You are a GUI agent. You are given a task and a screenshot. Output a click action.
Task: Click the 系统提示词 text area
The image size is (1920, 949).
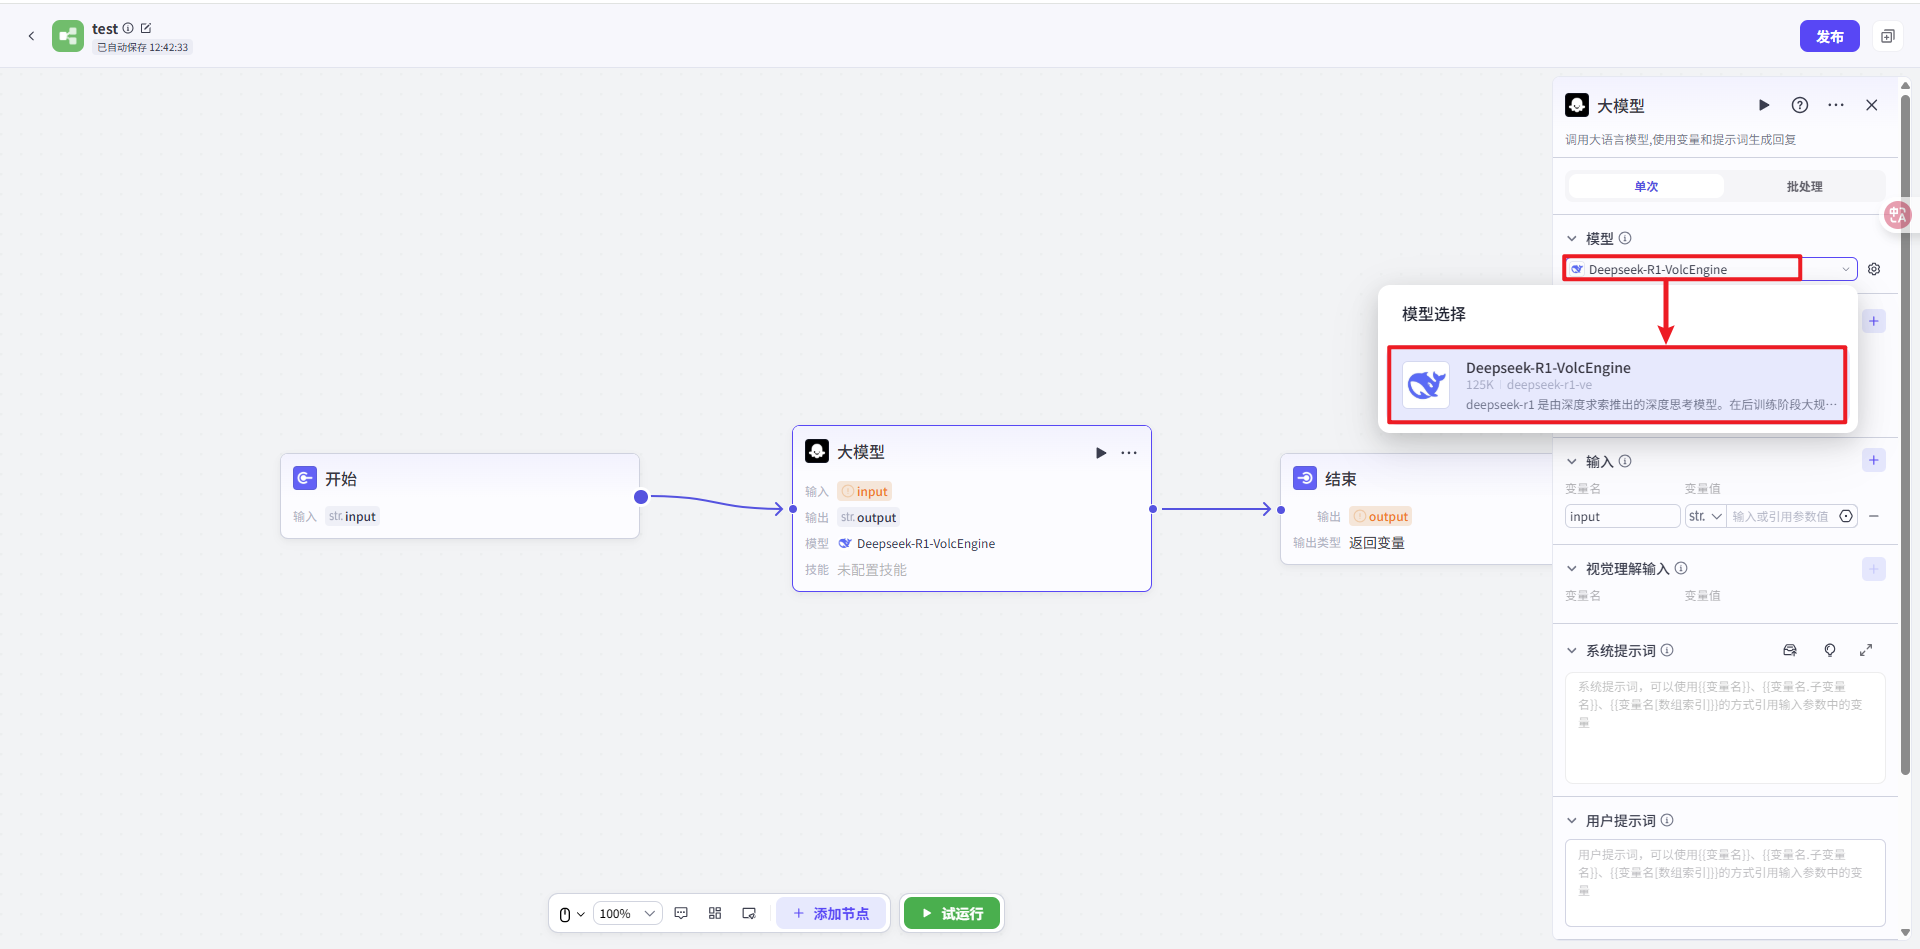(x=1725, y=727)
